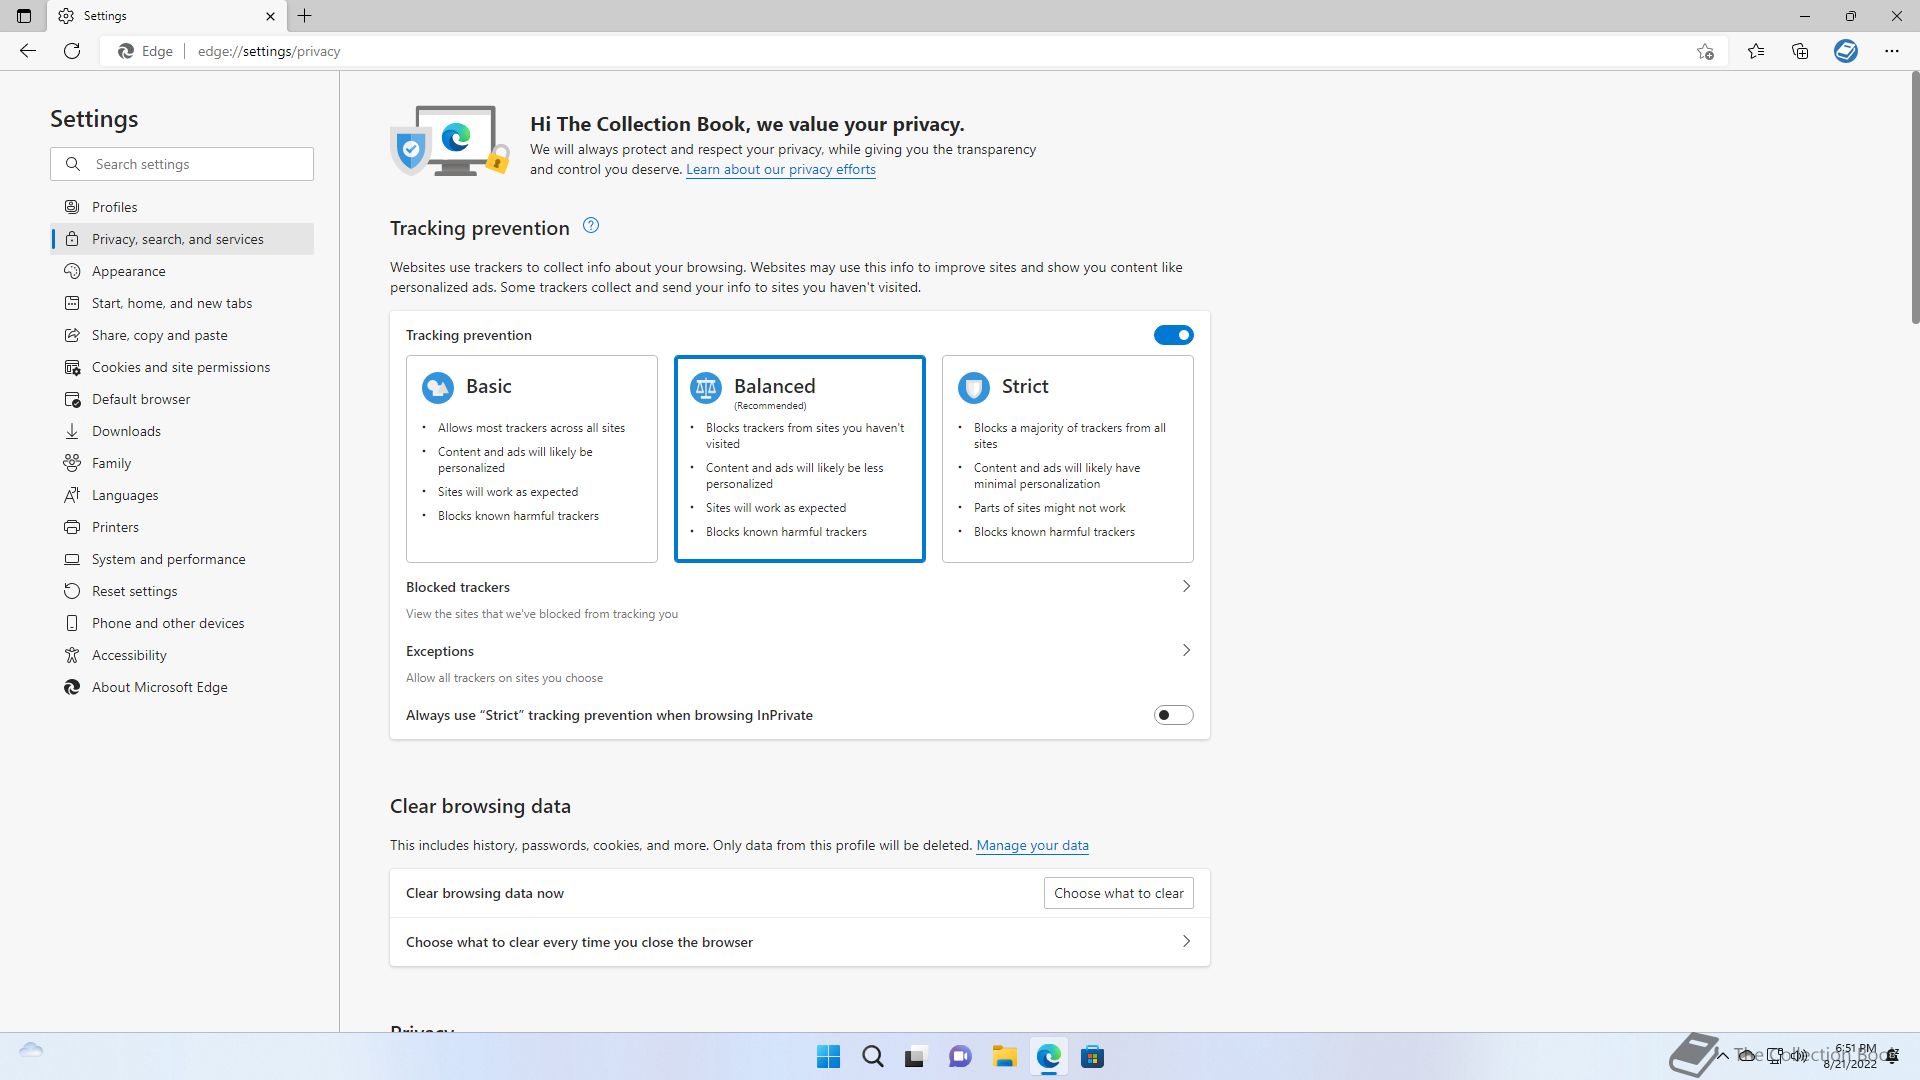1920x1080 pixels.
Task: Click the profile avatar icon
Action: (1846, 51)
